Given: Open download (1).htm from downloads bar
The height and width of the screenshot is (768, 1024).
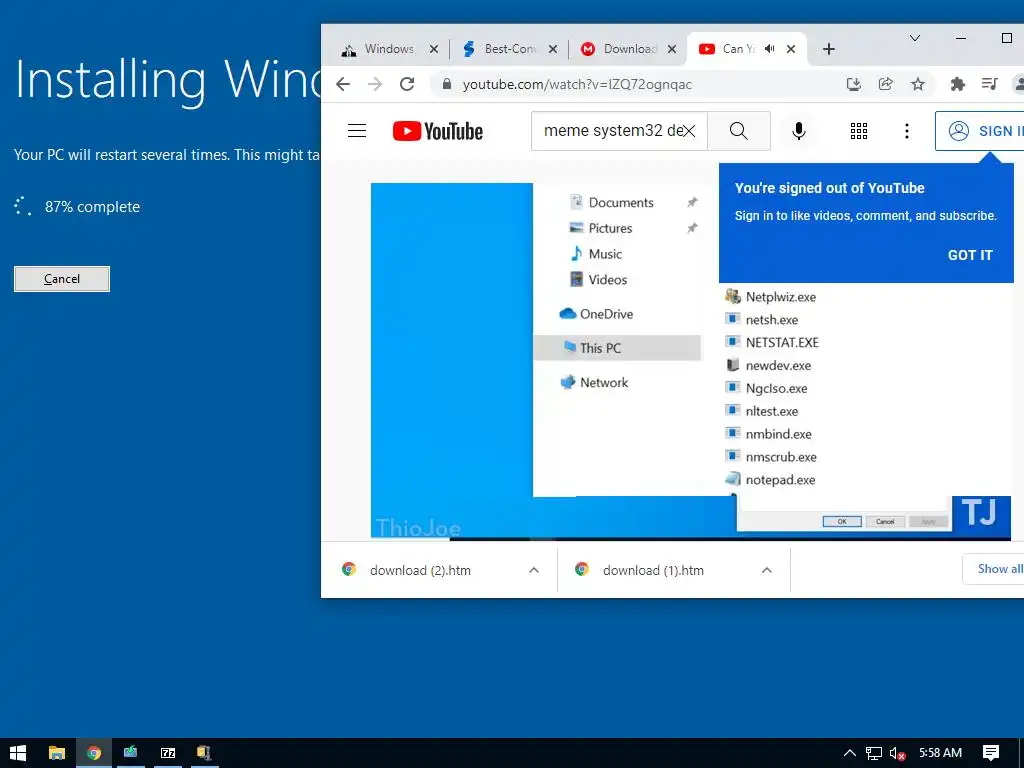Looking at the screenshot, I should [x=653, y=570].
